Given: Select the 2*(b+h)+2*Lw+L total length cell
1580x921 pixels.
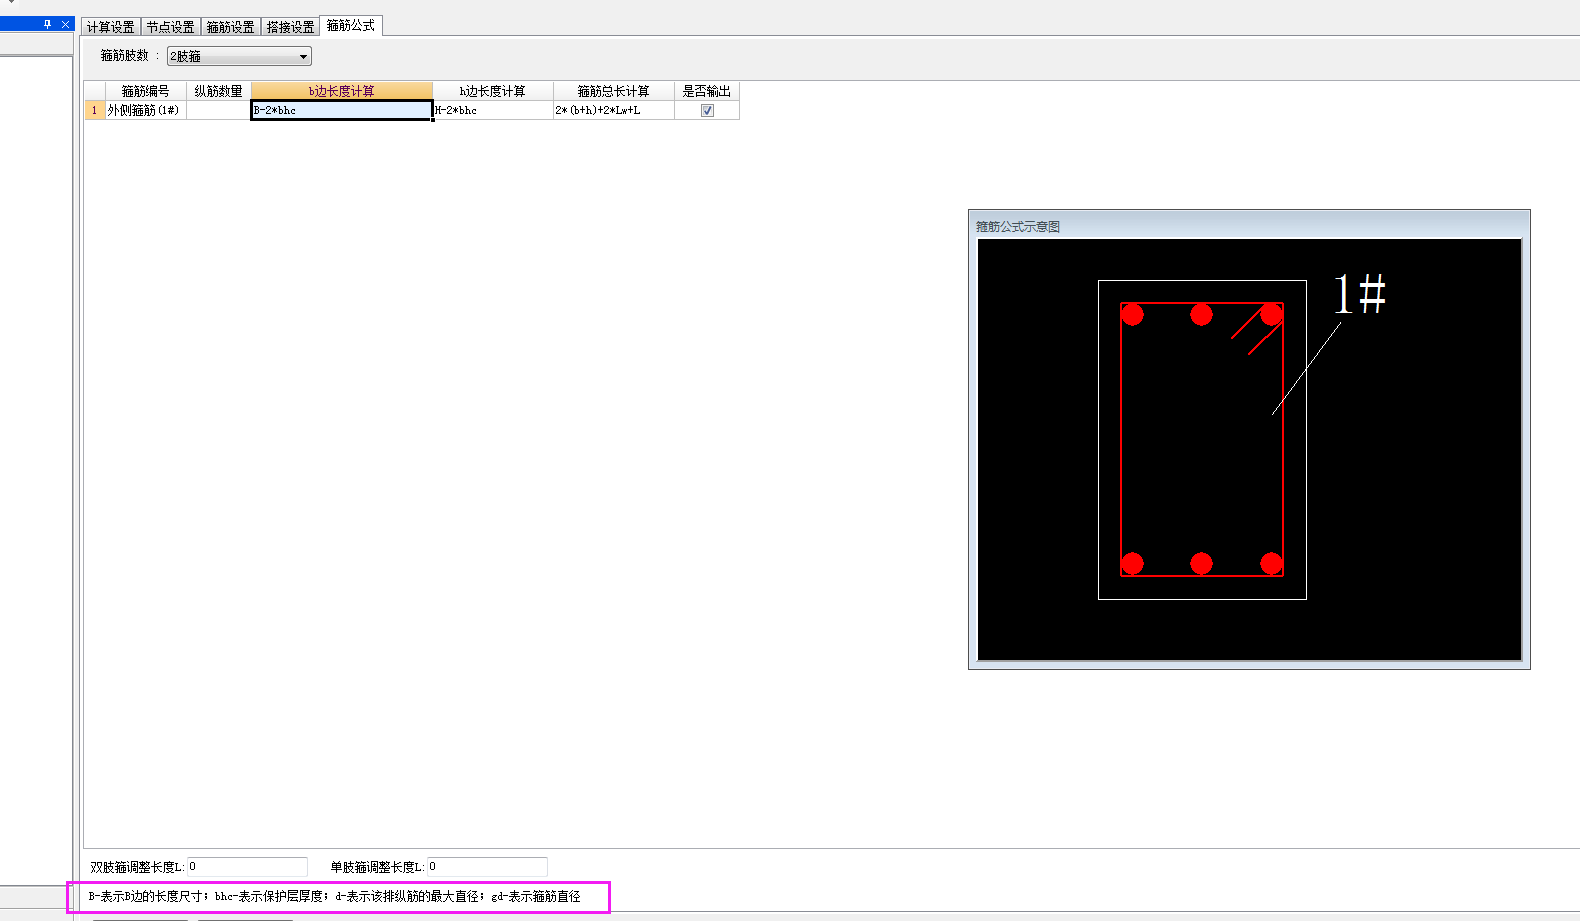Looking at the screenshot, I should (613, 110).
